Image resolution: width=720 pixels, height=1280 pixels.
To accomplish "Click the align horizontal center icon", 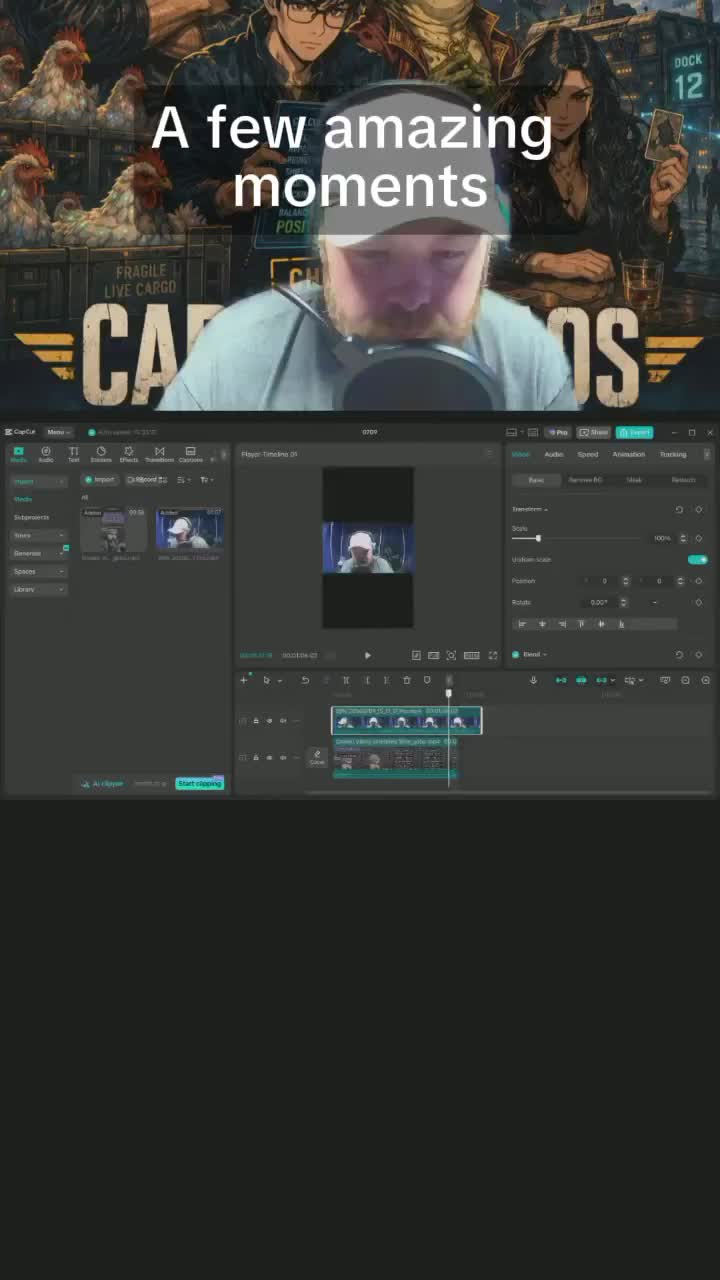I will [x=542, y=624].
